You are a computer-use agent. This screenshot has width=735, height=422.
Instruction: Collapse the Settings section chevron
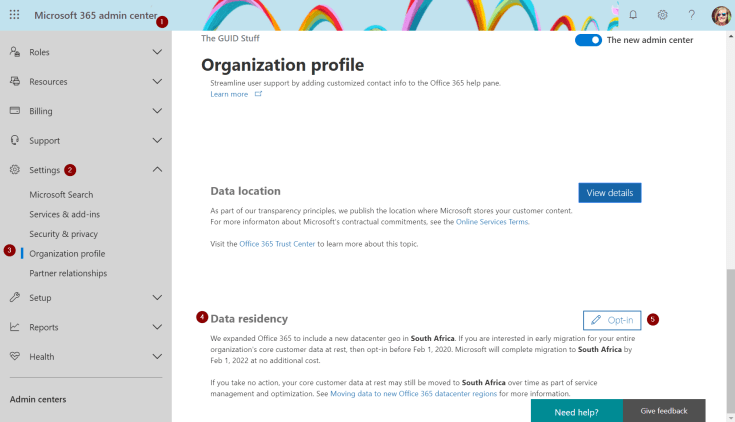click(157, 170)
